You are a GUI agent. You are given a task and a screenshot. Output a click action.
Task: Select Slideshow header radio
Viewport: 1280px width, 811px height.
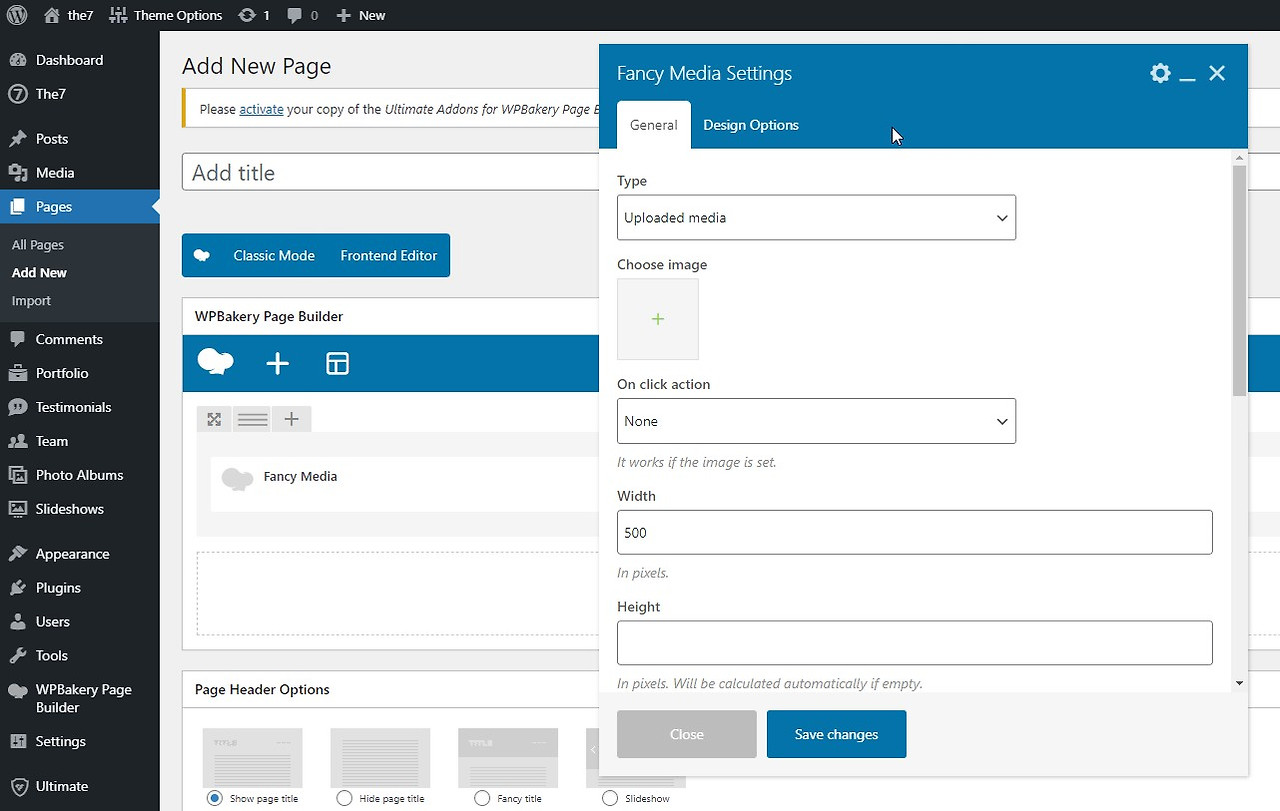coord(610,798)
